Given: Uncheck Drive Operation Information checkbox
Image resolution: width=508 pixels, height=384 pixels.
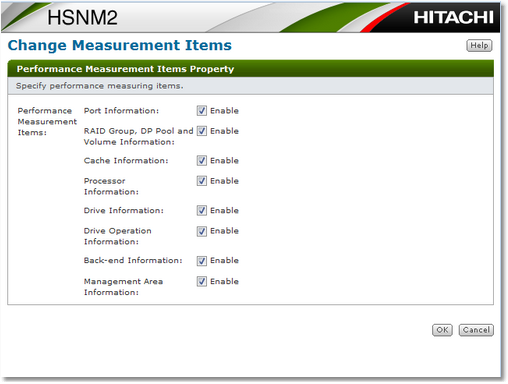Looking at the screenshot, I should point(201,231).
